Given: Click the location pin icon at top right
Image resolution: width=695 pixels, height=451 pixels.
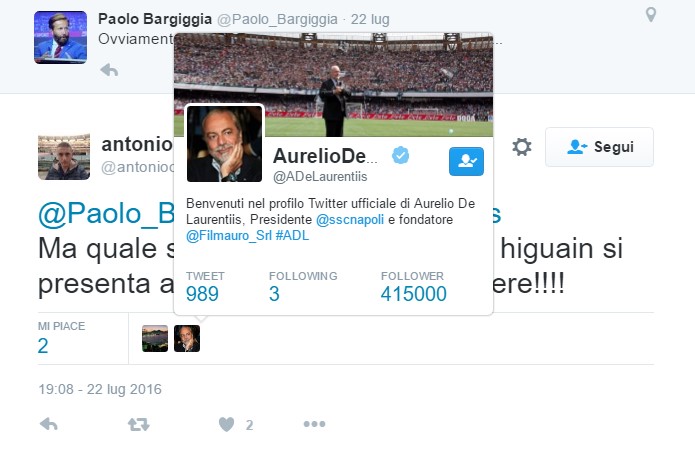Looking at the screenshot, I should coord(651,15).
